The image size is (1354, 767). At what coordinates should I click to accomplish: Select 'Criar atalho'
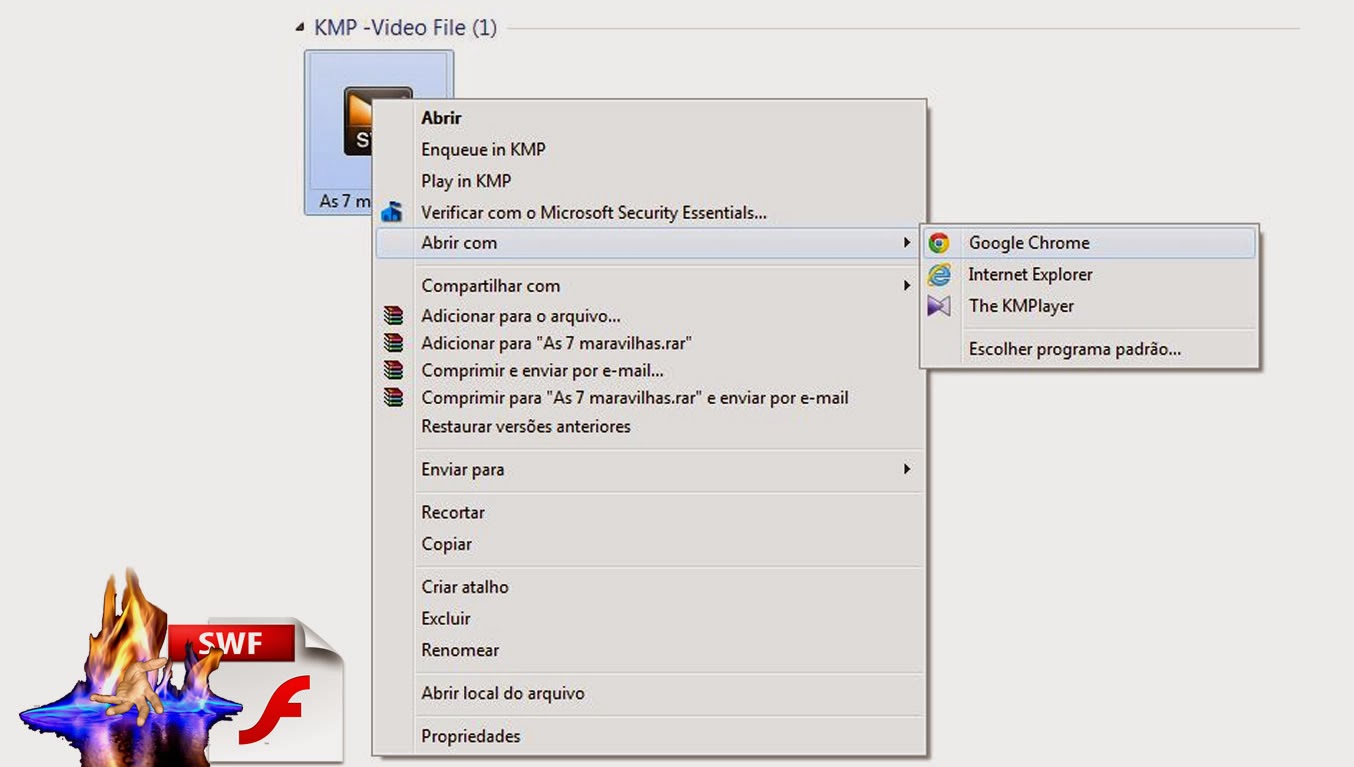(x=465, y=587)
